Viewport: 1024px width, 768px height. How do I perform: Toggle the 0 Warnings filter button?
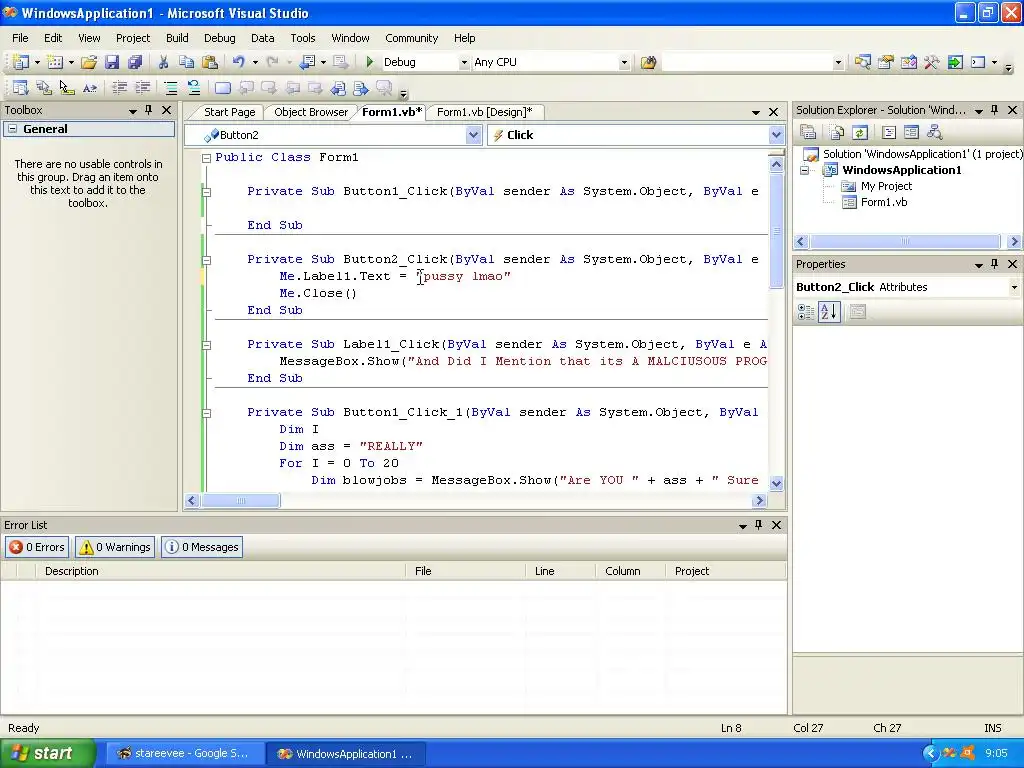click(115, 547)
